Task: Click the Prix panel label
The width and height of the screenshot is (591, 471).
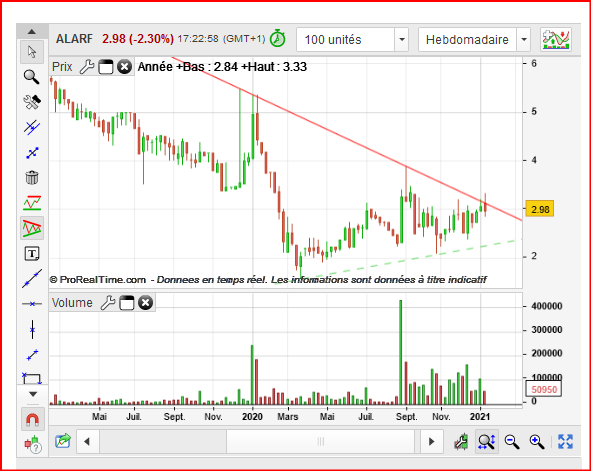Action: click(x=62, y=67)
